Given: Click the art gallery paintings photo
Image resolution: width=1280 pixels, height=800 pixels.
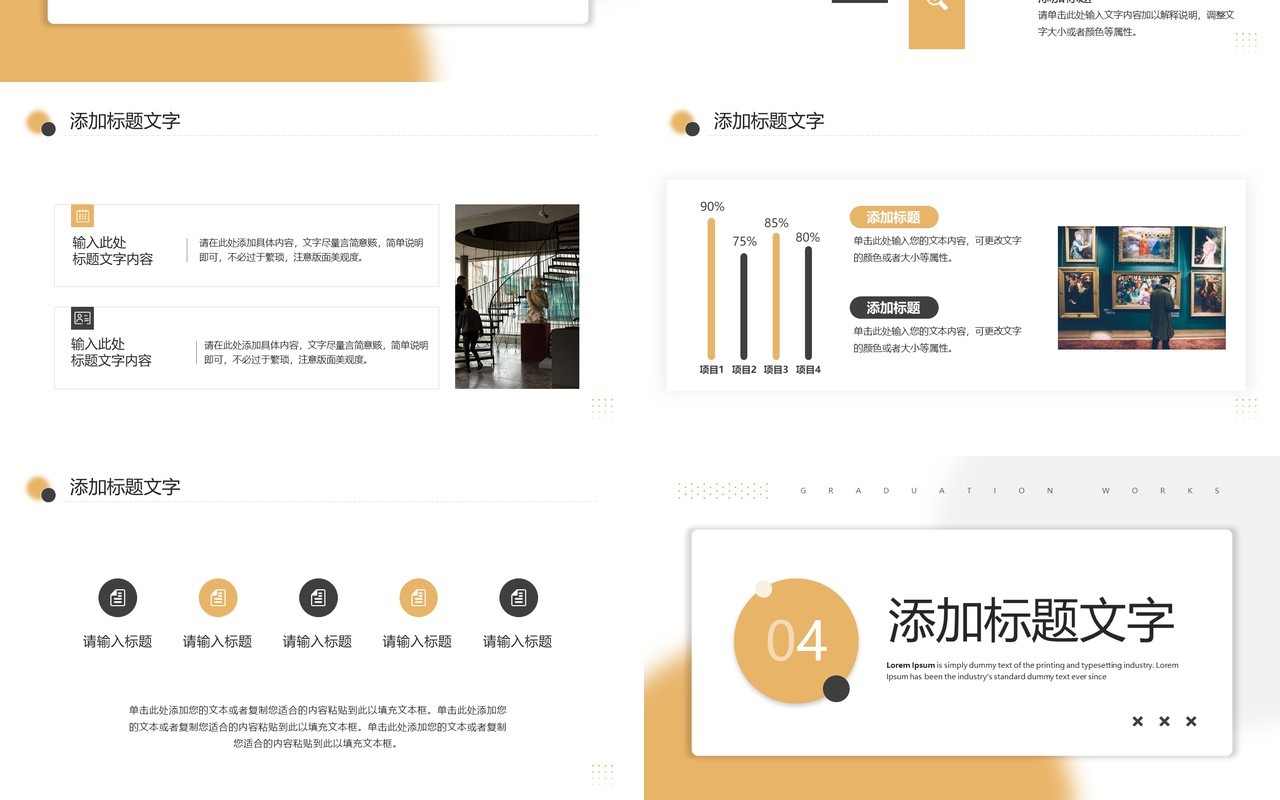Looking at the screenshot, I should (x=1141, y=287).
